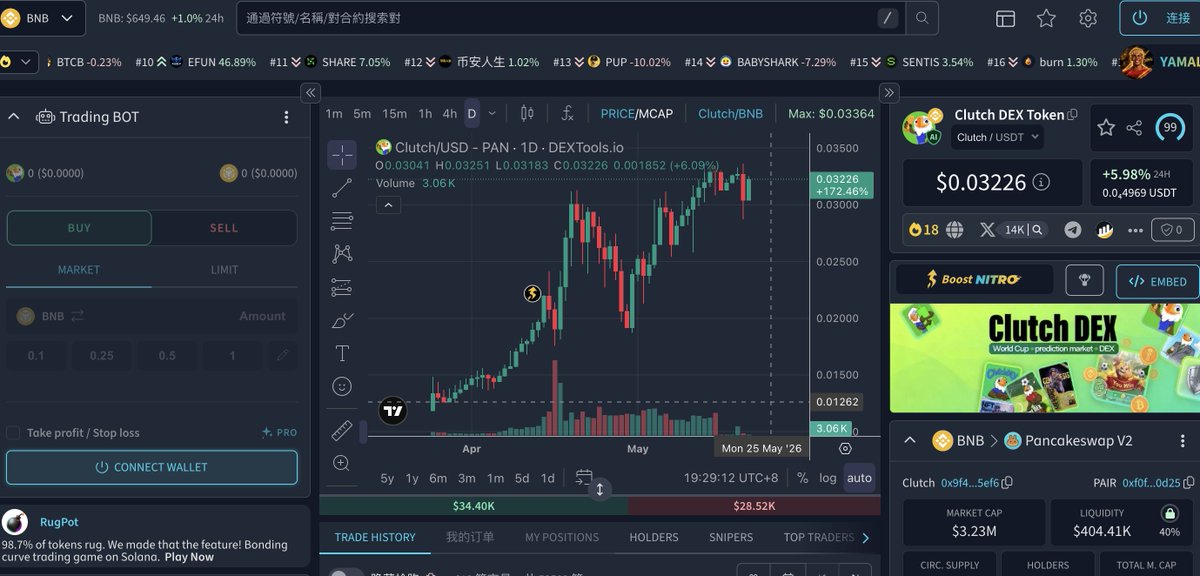Screen dimensions: 1200x576
Task: Click the Boost NITRO button
Action: point(974,280)
